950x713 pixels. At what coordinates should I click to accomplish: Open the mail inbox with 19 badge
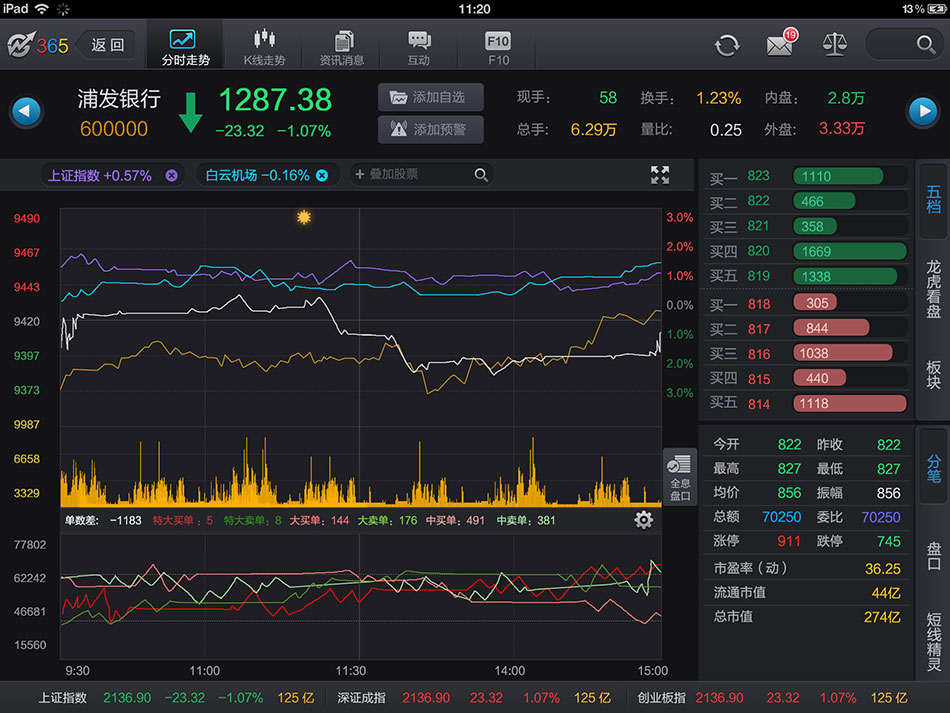click(782, 44)
